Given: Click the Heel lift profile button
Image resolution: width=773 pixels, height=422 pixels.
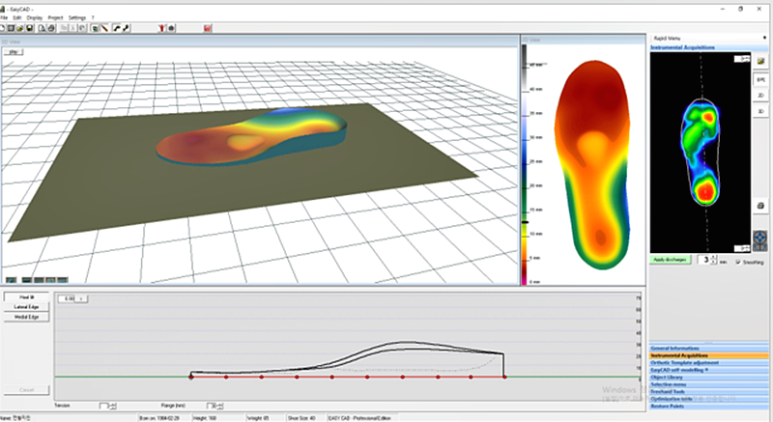Looking at the screenshot, I should (x=27, y=297).
